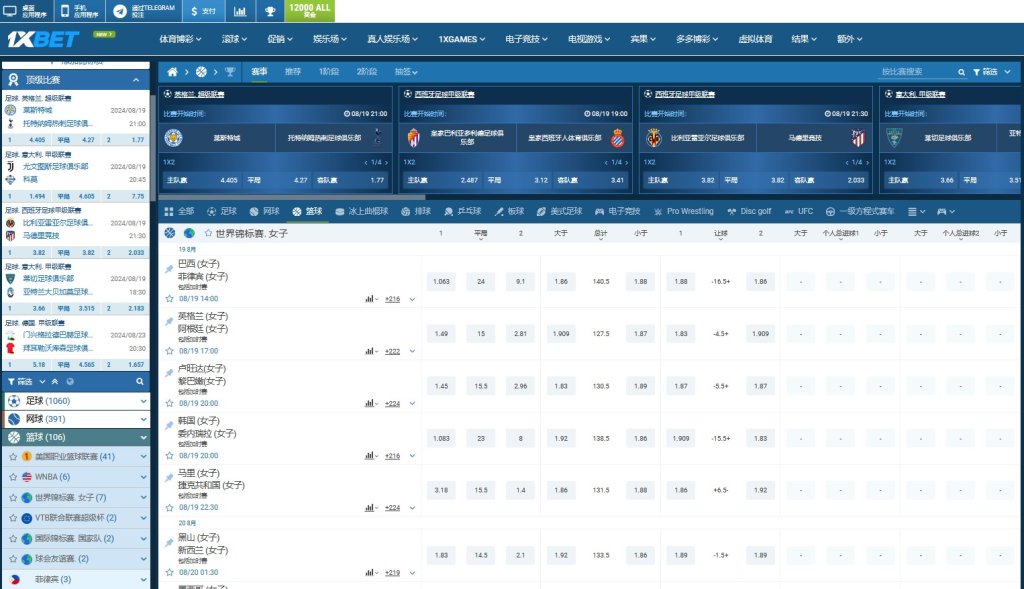
Task: Open the 抽签 dropdown in the breadcrumb bar
Action: [x=404, y=71]
